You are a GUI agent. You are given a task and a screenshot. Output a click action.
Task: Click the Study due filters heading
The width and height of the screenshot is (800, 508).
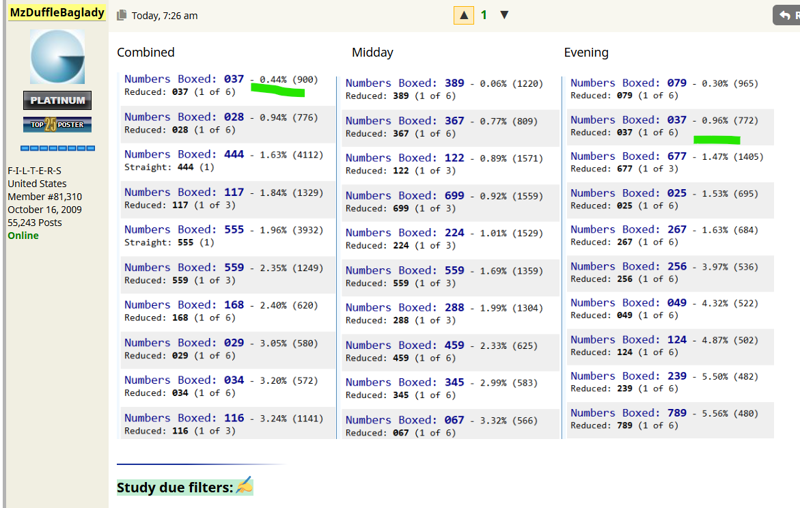pos(175,488)
